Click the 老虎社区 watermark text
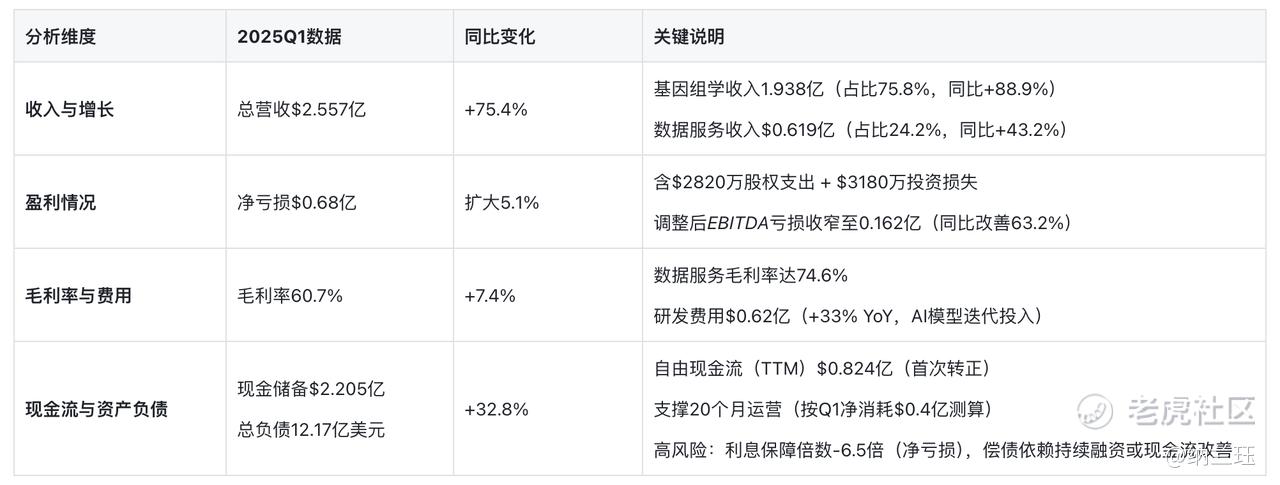 click(1190, 409)
